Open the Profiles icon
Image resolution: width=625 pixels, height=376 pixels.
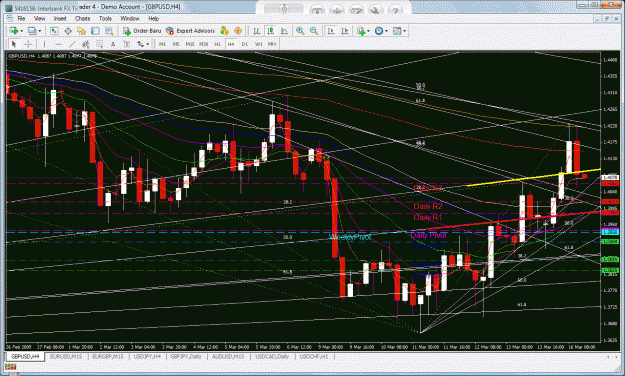click(x=32, y=31)
